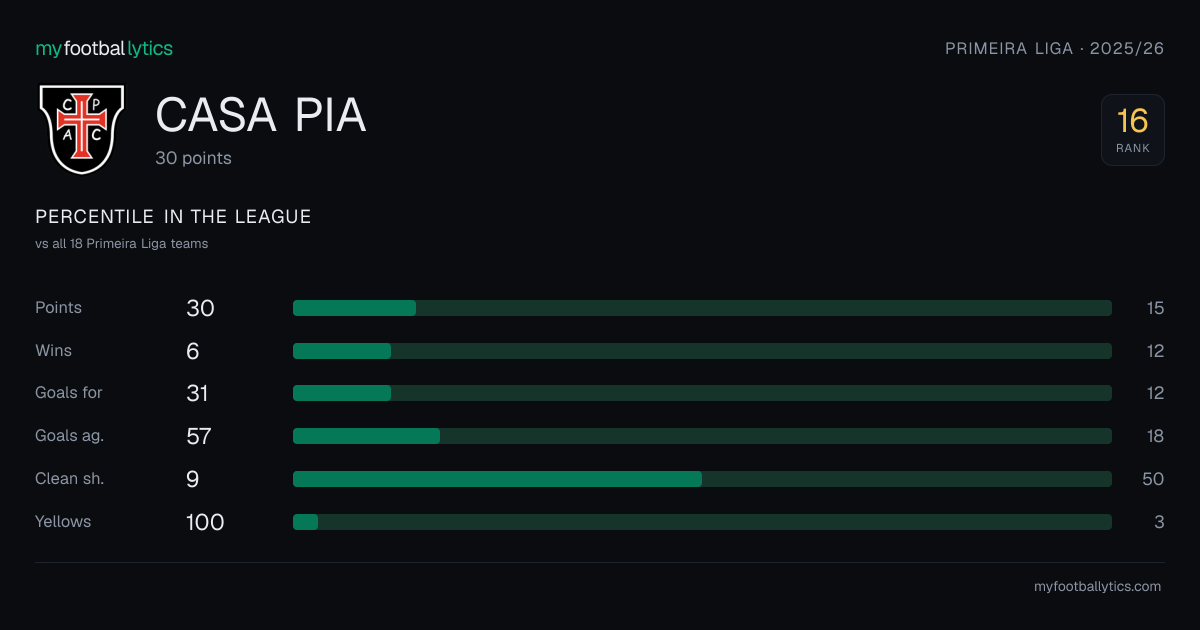Select the Wins percentile bar

(702, 351)
